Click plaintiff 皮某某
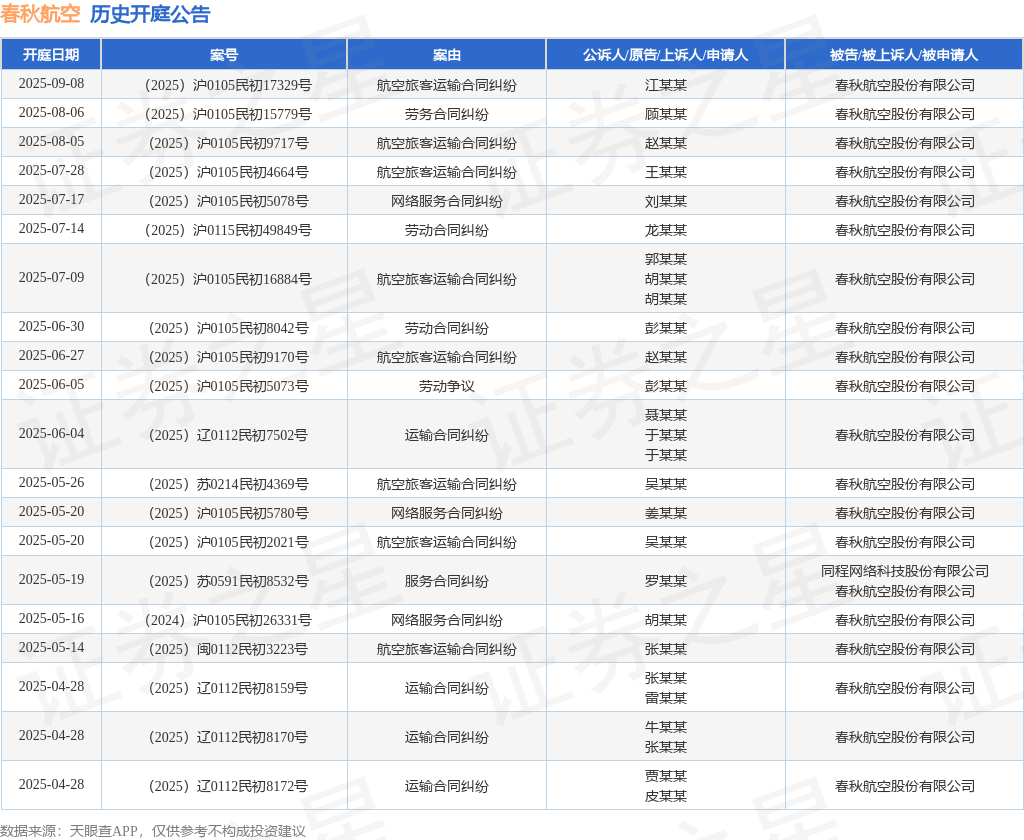This screenshot has height=840, width=1024. coord(665,796)
